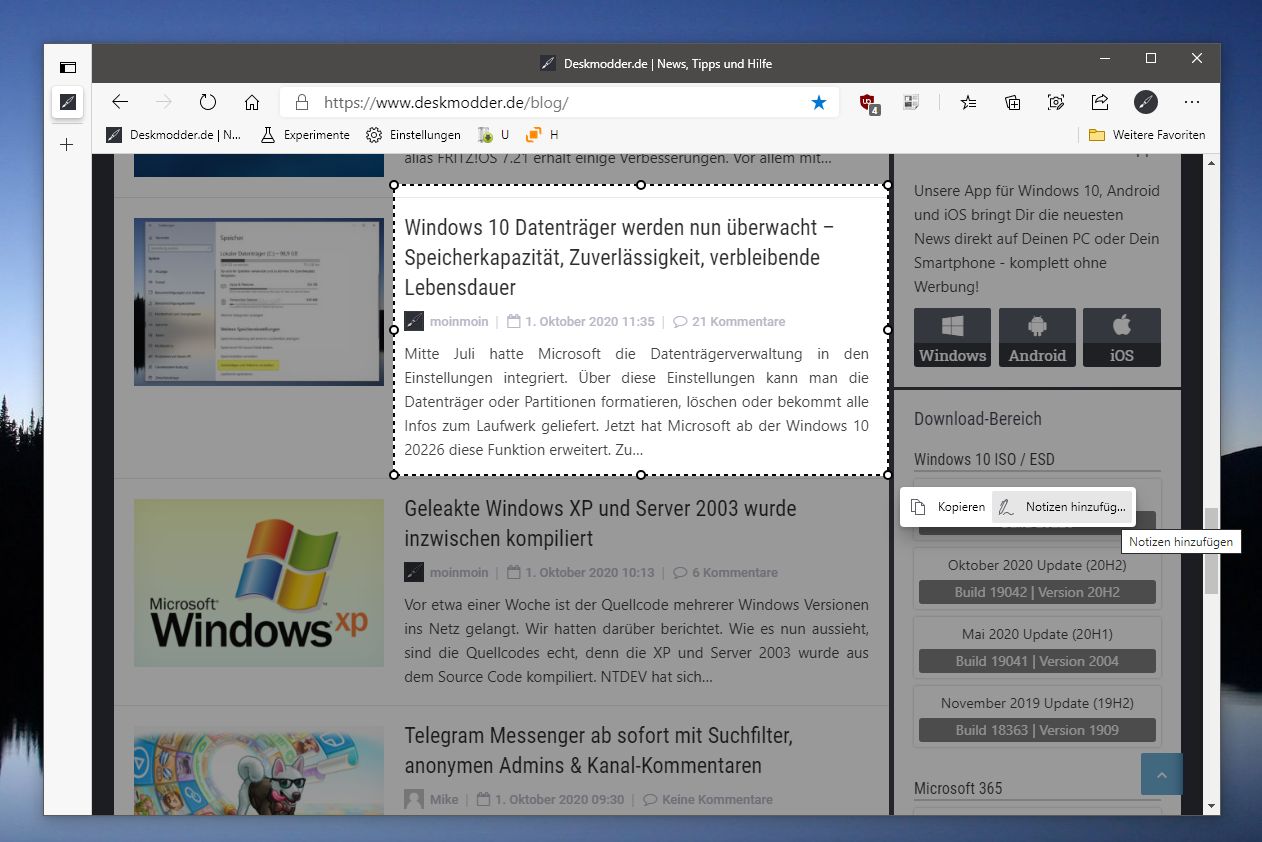Open the Datenträger article thumbnail
The height and width of the screenshot is (842, 1262).
(259, 301)
